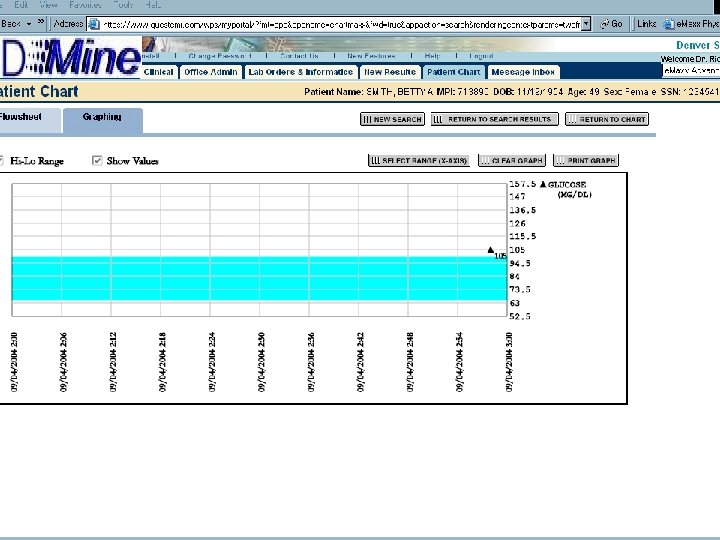The width and height of the screenshot is (720, 540).
Task: Click the eMaxx link icon in Links bar
Action: point(668,24)
